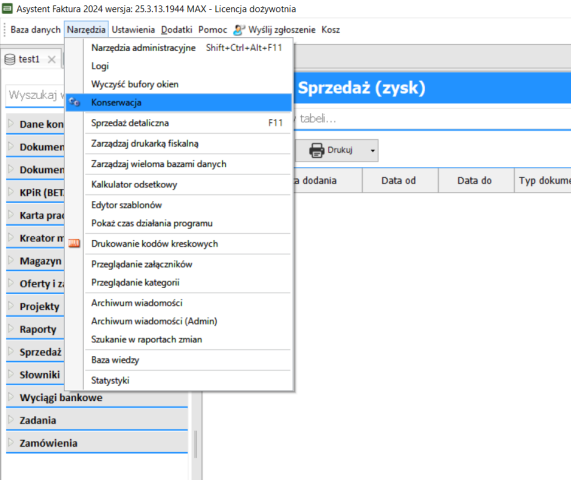
Task: Expand the Dane kon… section
Action: pos(11,124)
